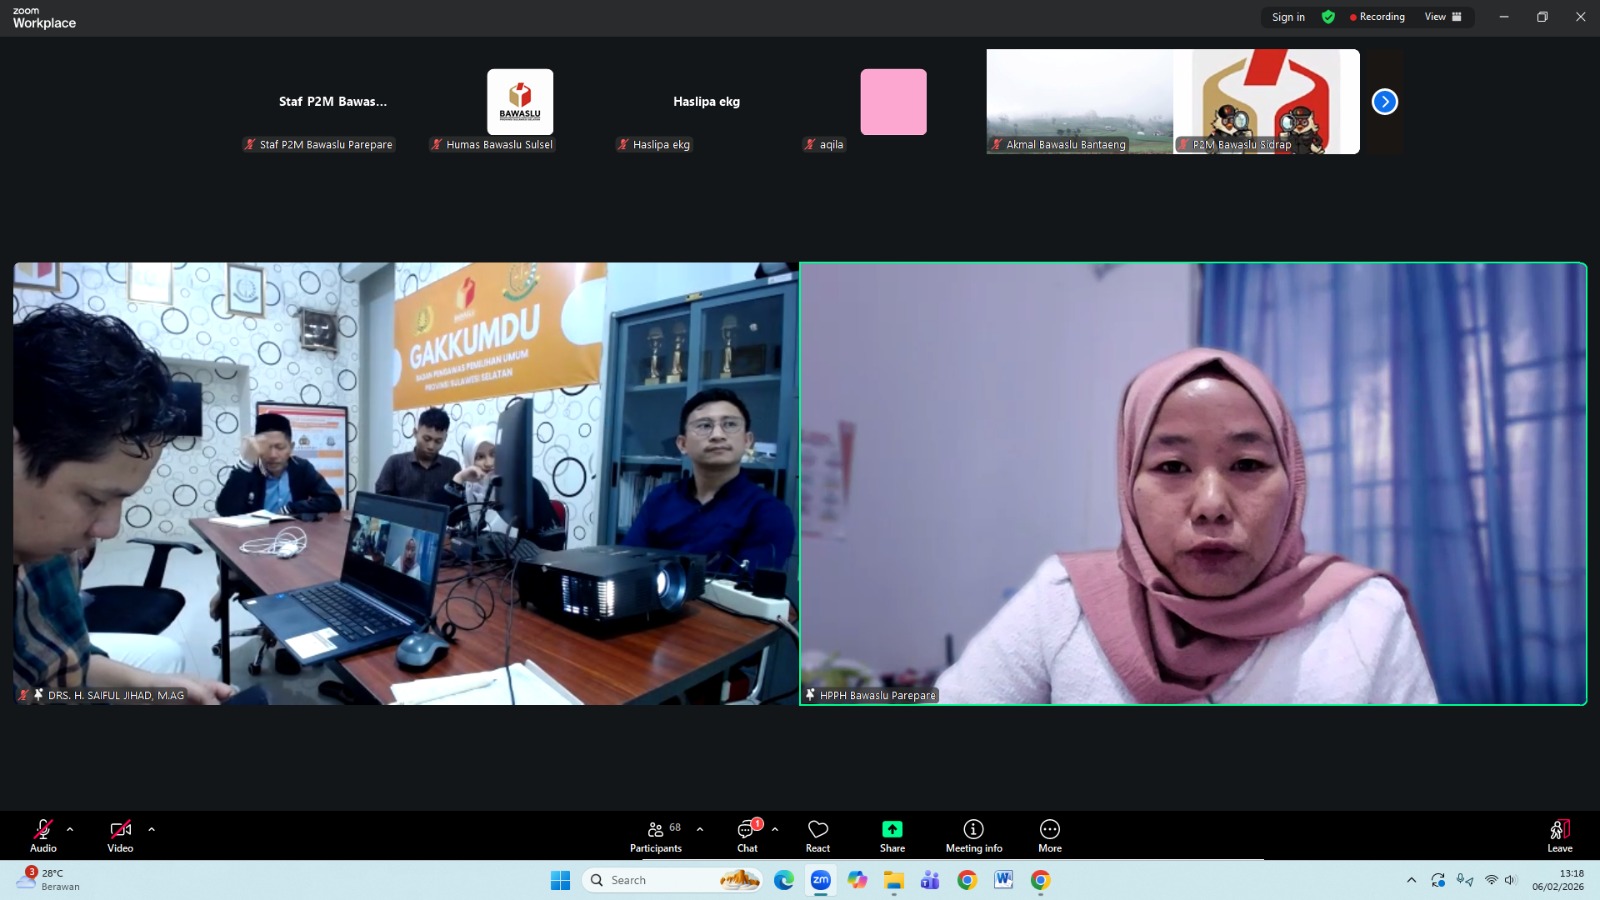Select Humas Bawaslu Sulsel participant thumbnail
This screenshot has width=1600, height=900.
point(520,102)
